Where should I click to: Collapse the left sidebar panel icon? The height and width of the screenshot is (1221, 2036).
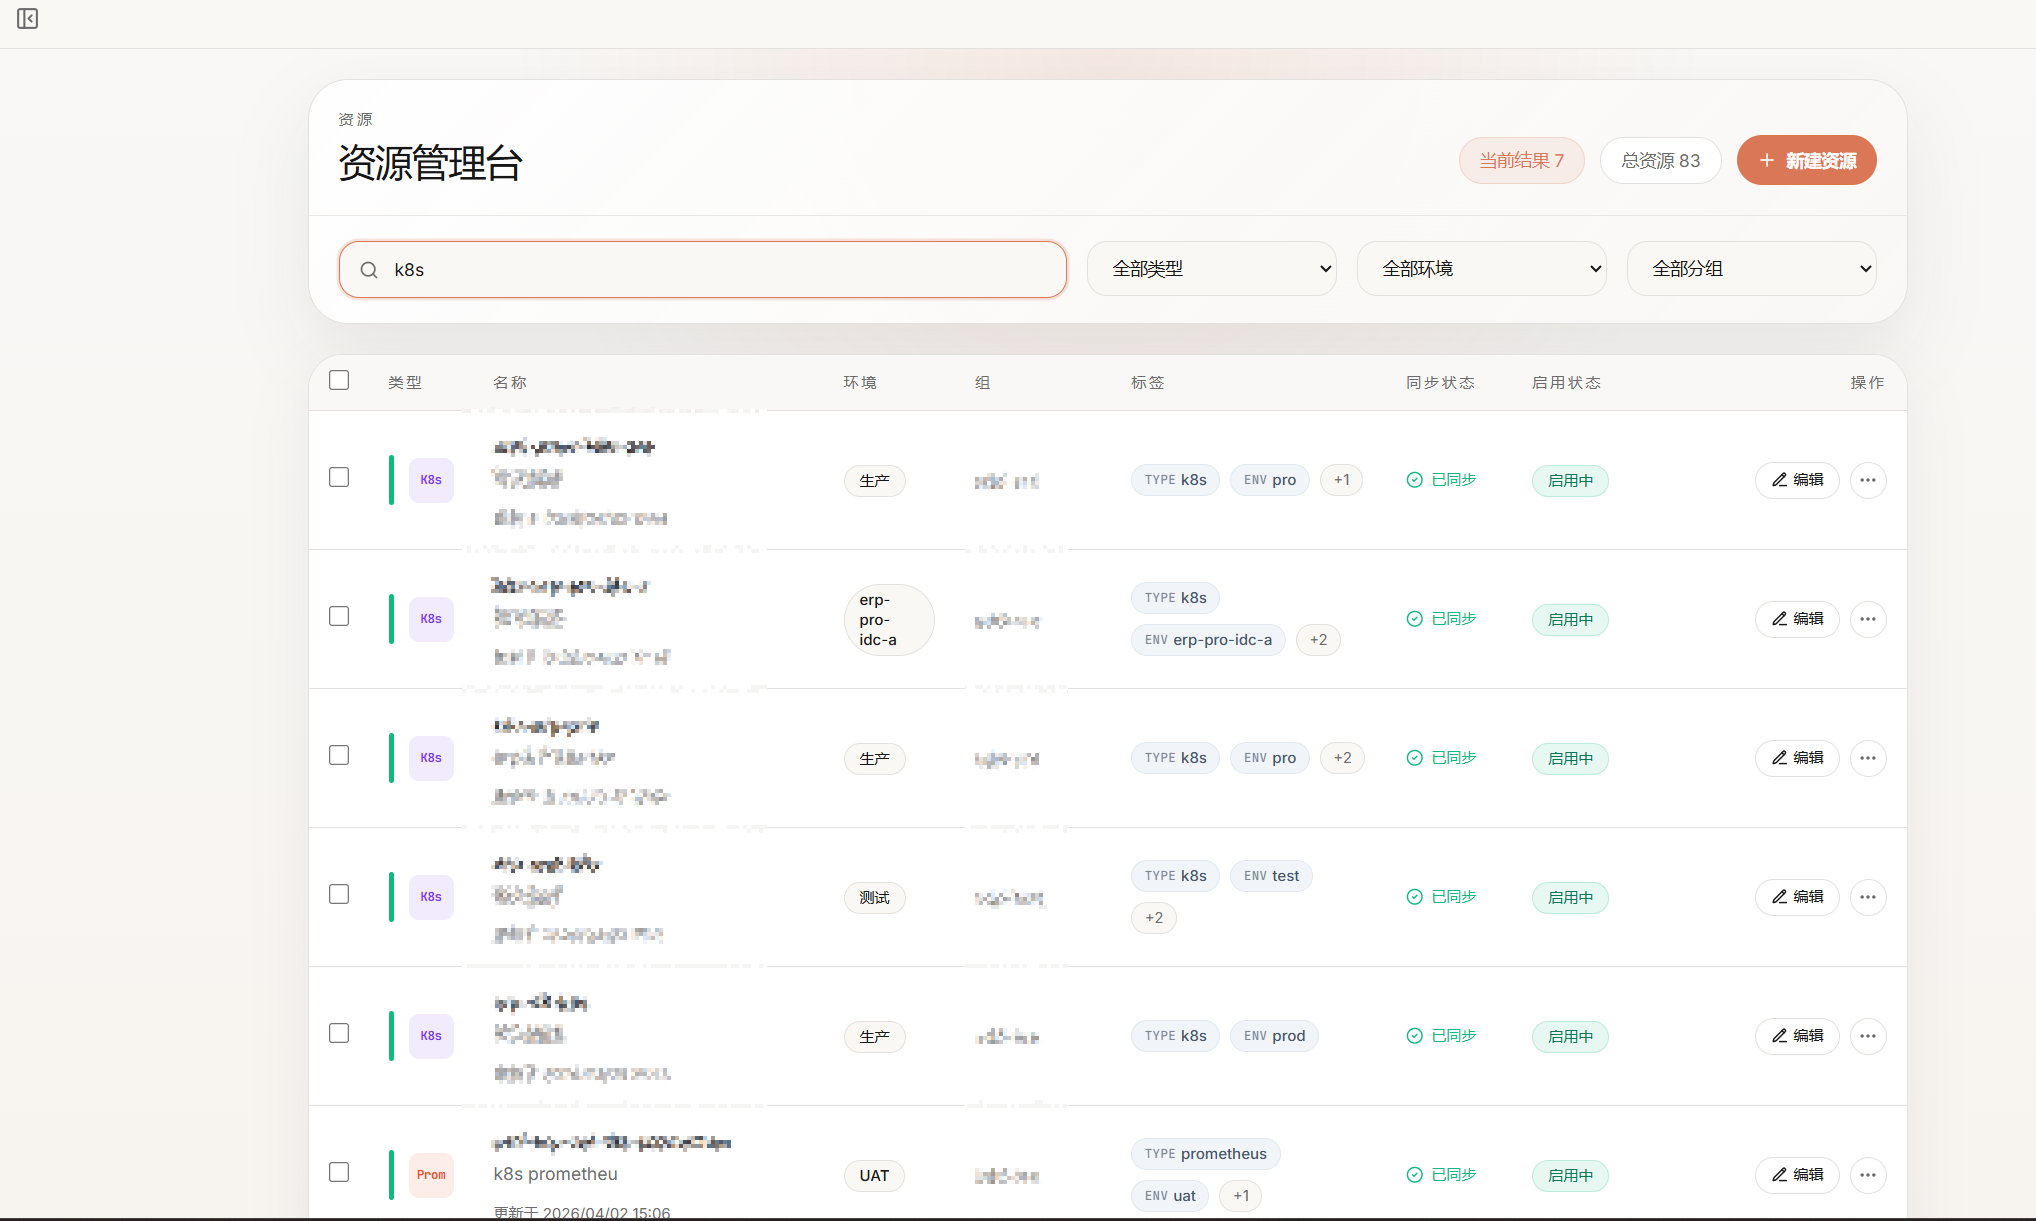[27, 18]
